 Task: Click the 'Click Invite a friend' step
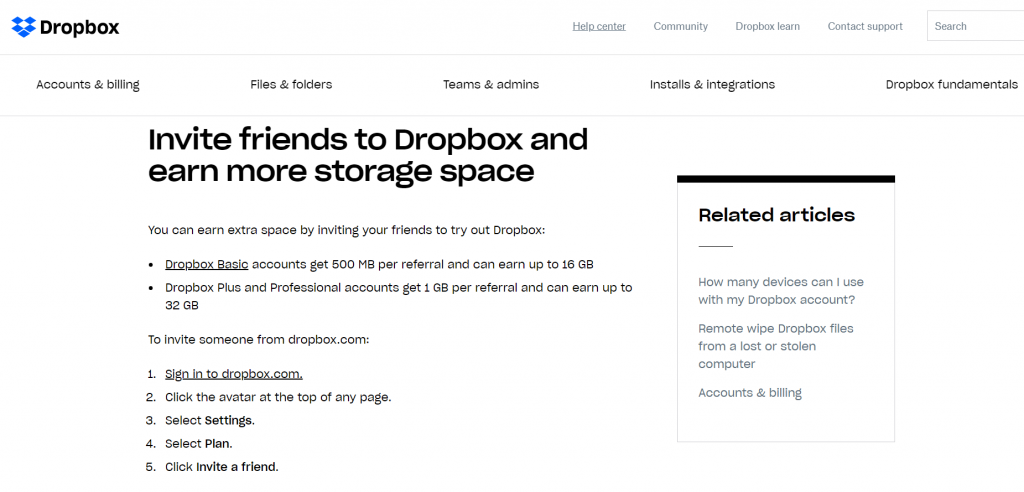(x=221, y=467)
